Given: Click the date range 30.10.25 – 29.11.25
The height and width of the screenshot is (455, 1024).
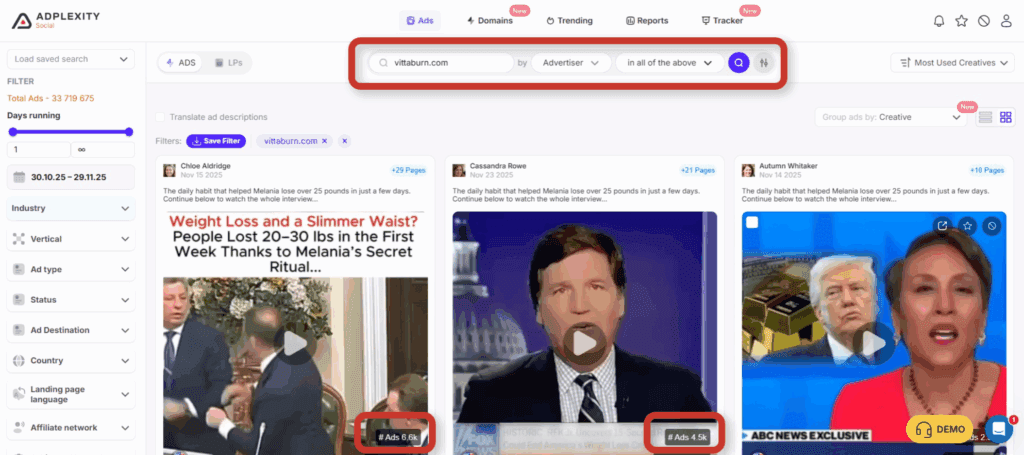Looking at the screenshot, I should 69,177.
